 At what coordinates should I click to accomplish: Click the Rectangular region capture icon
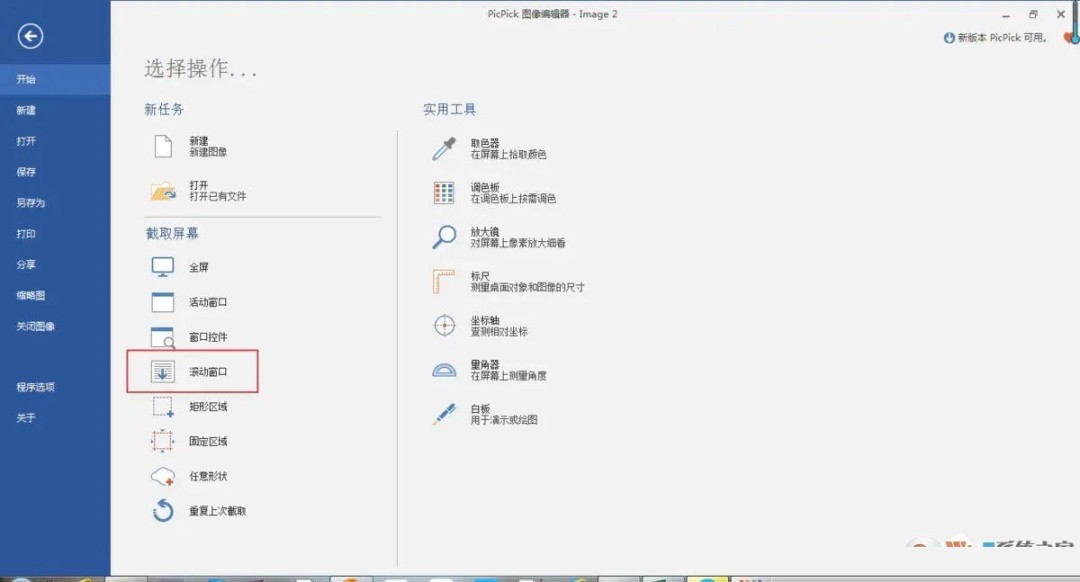163,407
